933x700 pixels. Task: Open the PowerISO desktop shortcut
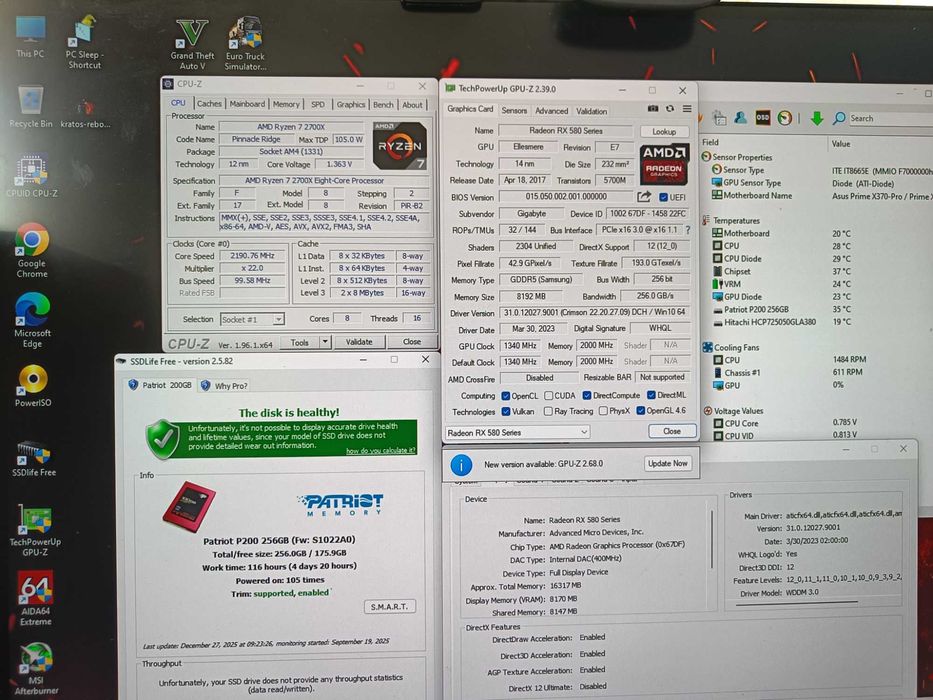pyautogui.click(x=33, y=386)
